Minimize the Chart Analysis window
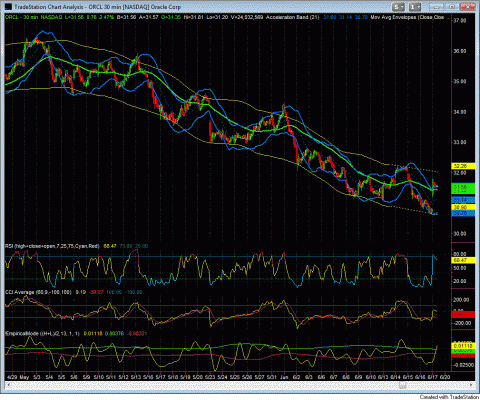The image size is (480, 400). point(436,6)
